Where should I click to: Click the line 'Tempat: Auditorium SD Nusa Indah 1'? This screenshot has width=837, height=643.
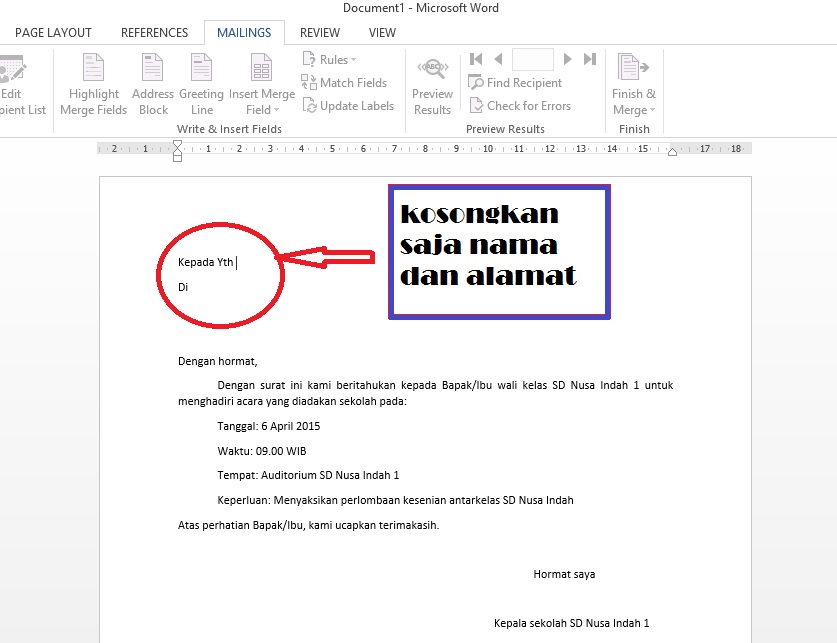click(x=308, y=475)
